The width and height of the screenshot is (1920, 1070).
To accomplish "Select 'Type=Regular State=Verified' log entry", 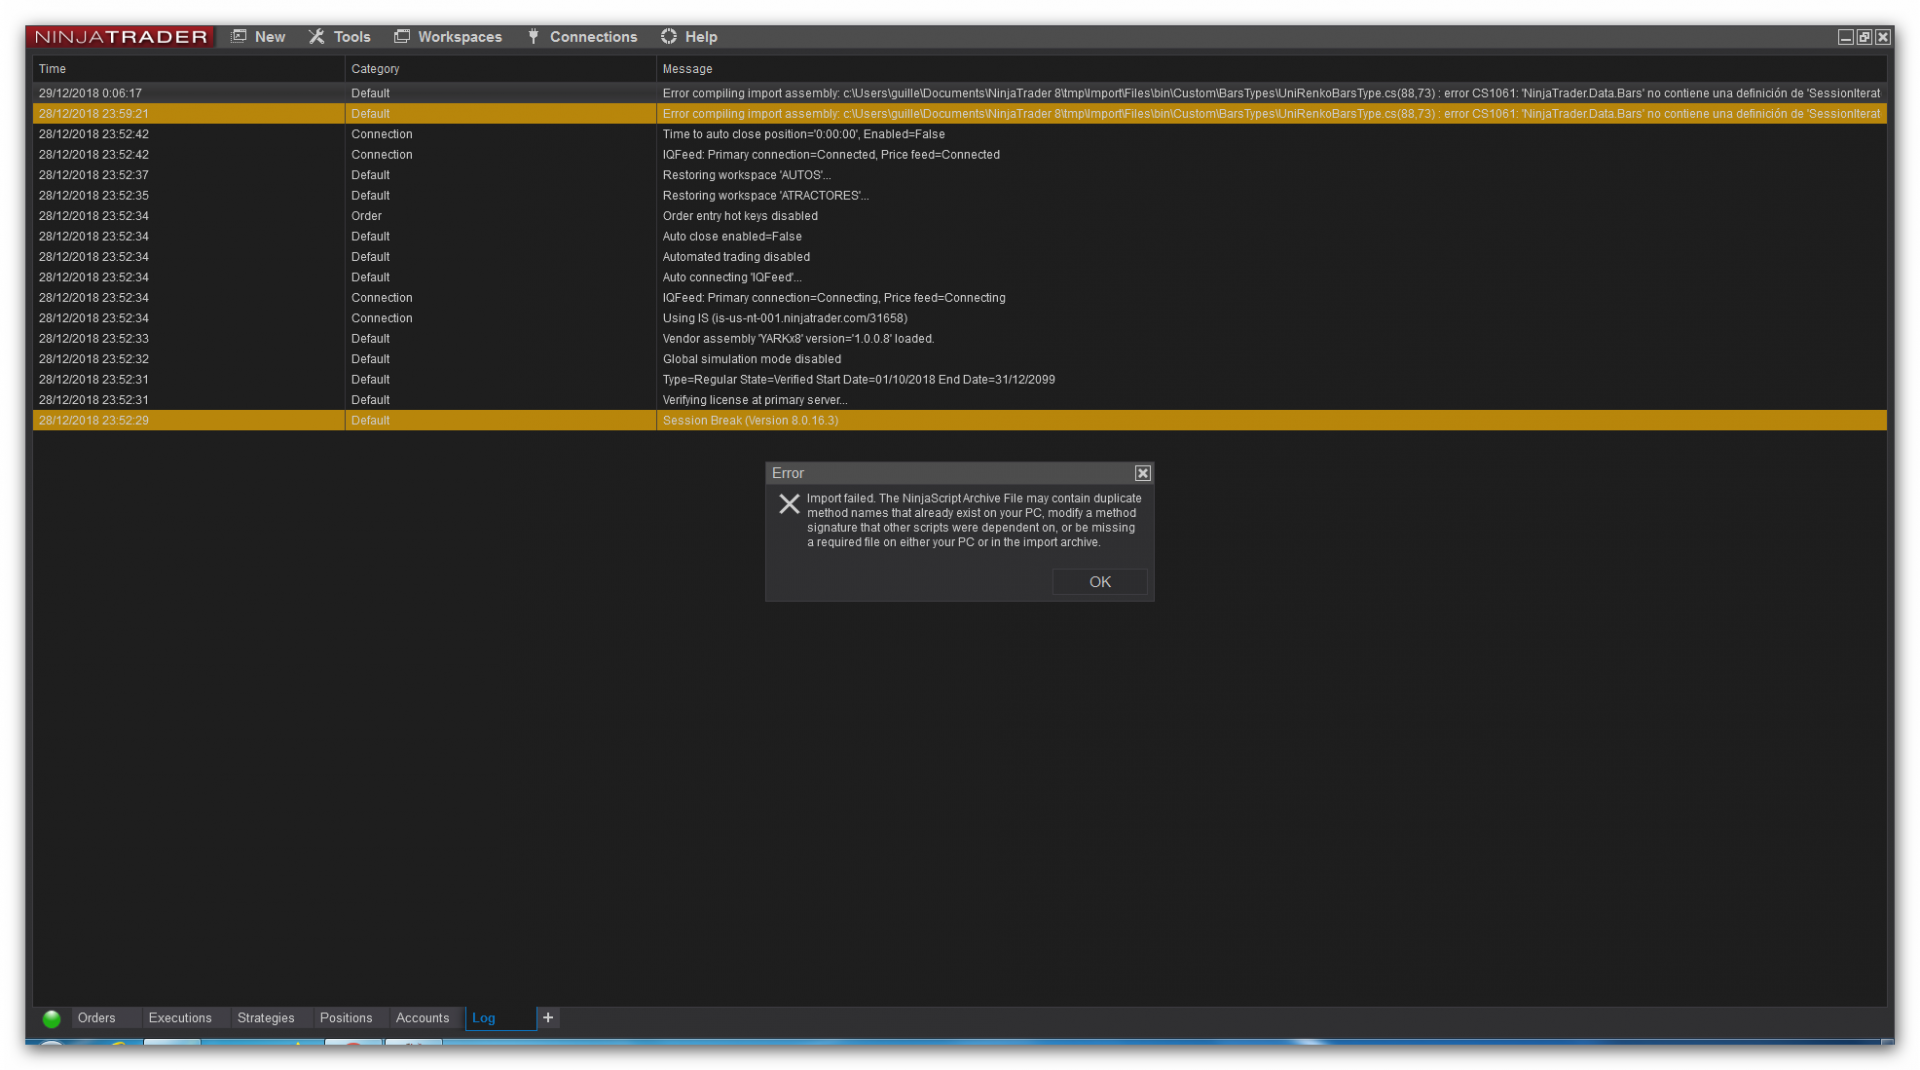I will [x=960, y=380].
